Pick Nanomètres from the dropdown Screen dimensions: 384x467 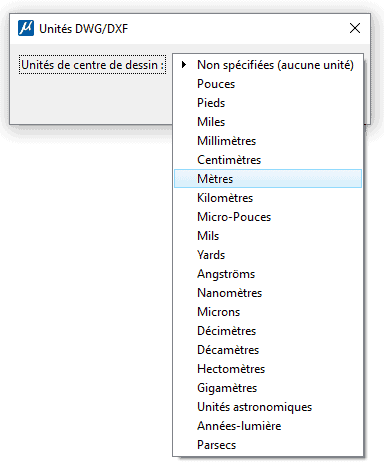click(268, 293)
